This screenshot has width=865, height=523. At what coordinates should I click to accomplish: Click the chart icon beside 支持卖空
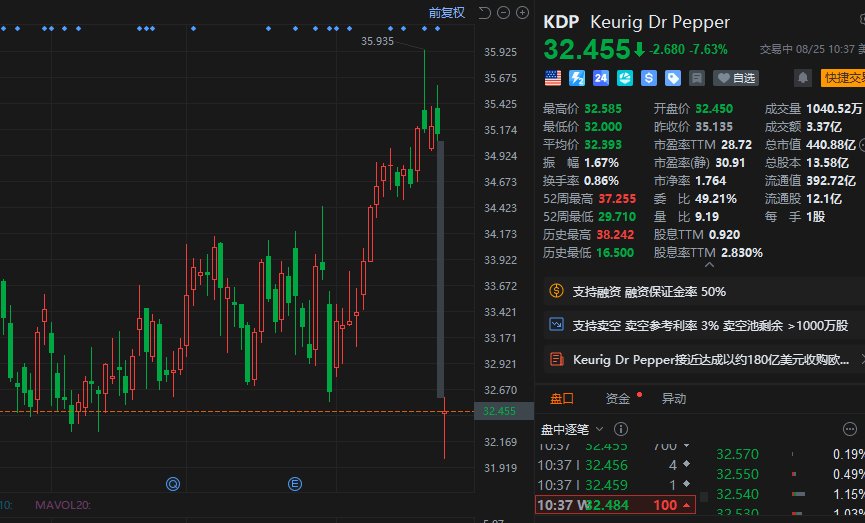pyautogui.click(x=556, y=325)
